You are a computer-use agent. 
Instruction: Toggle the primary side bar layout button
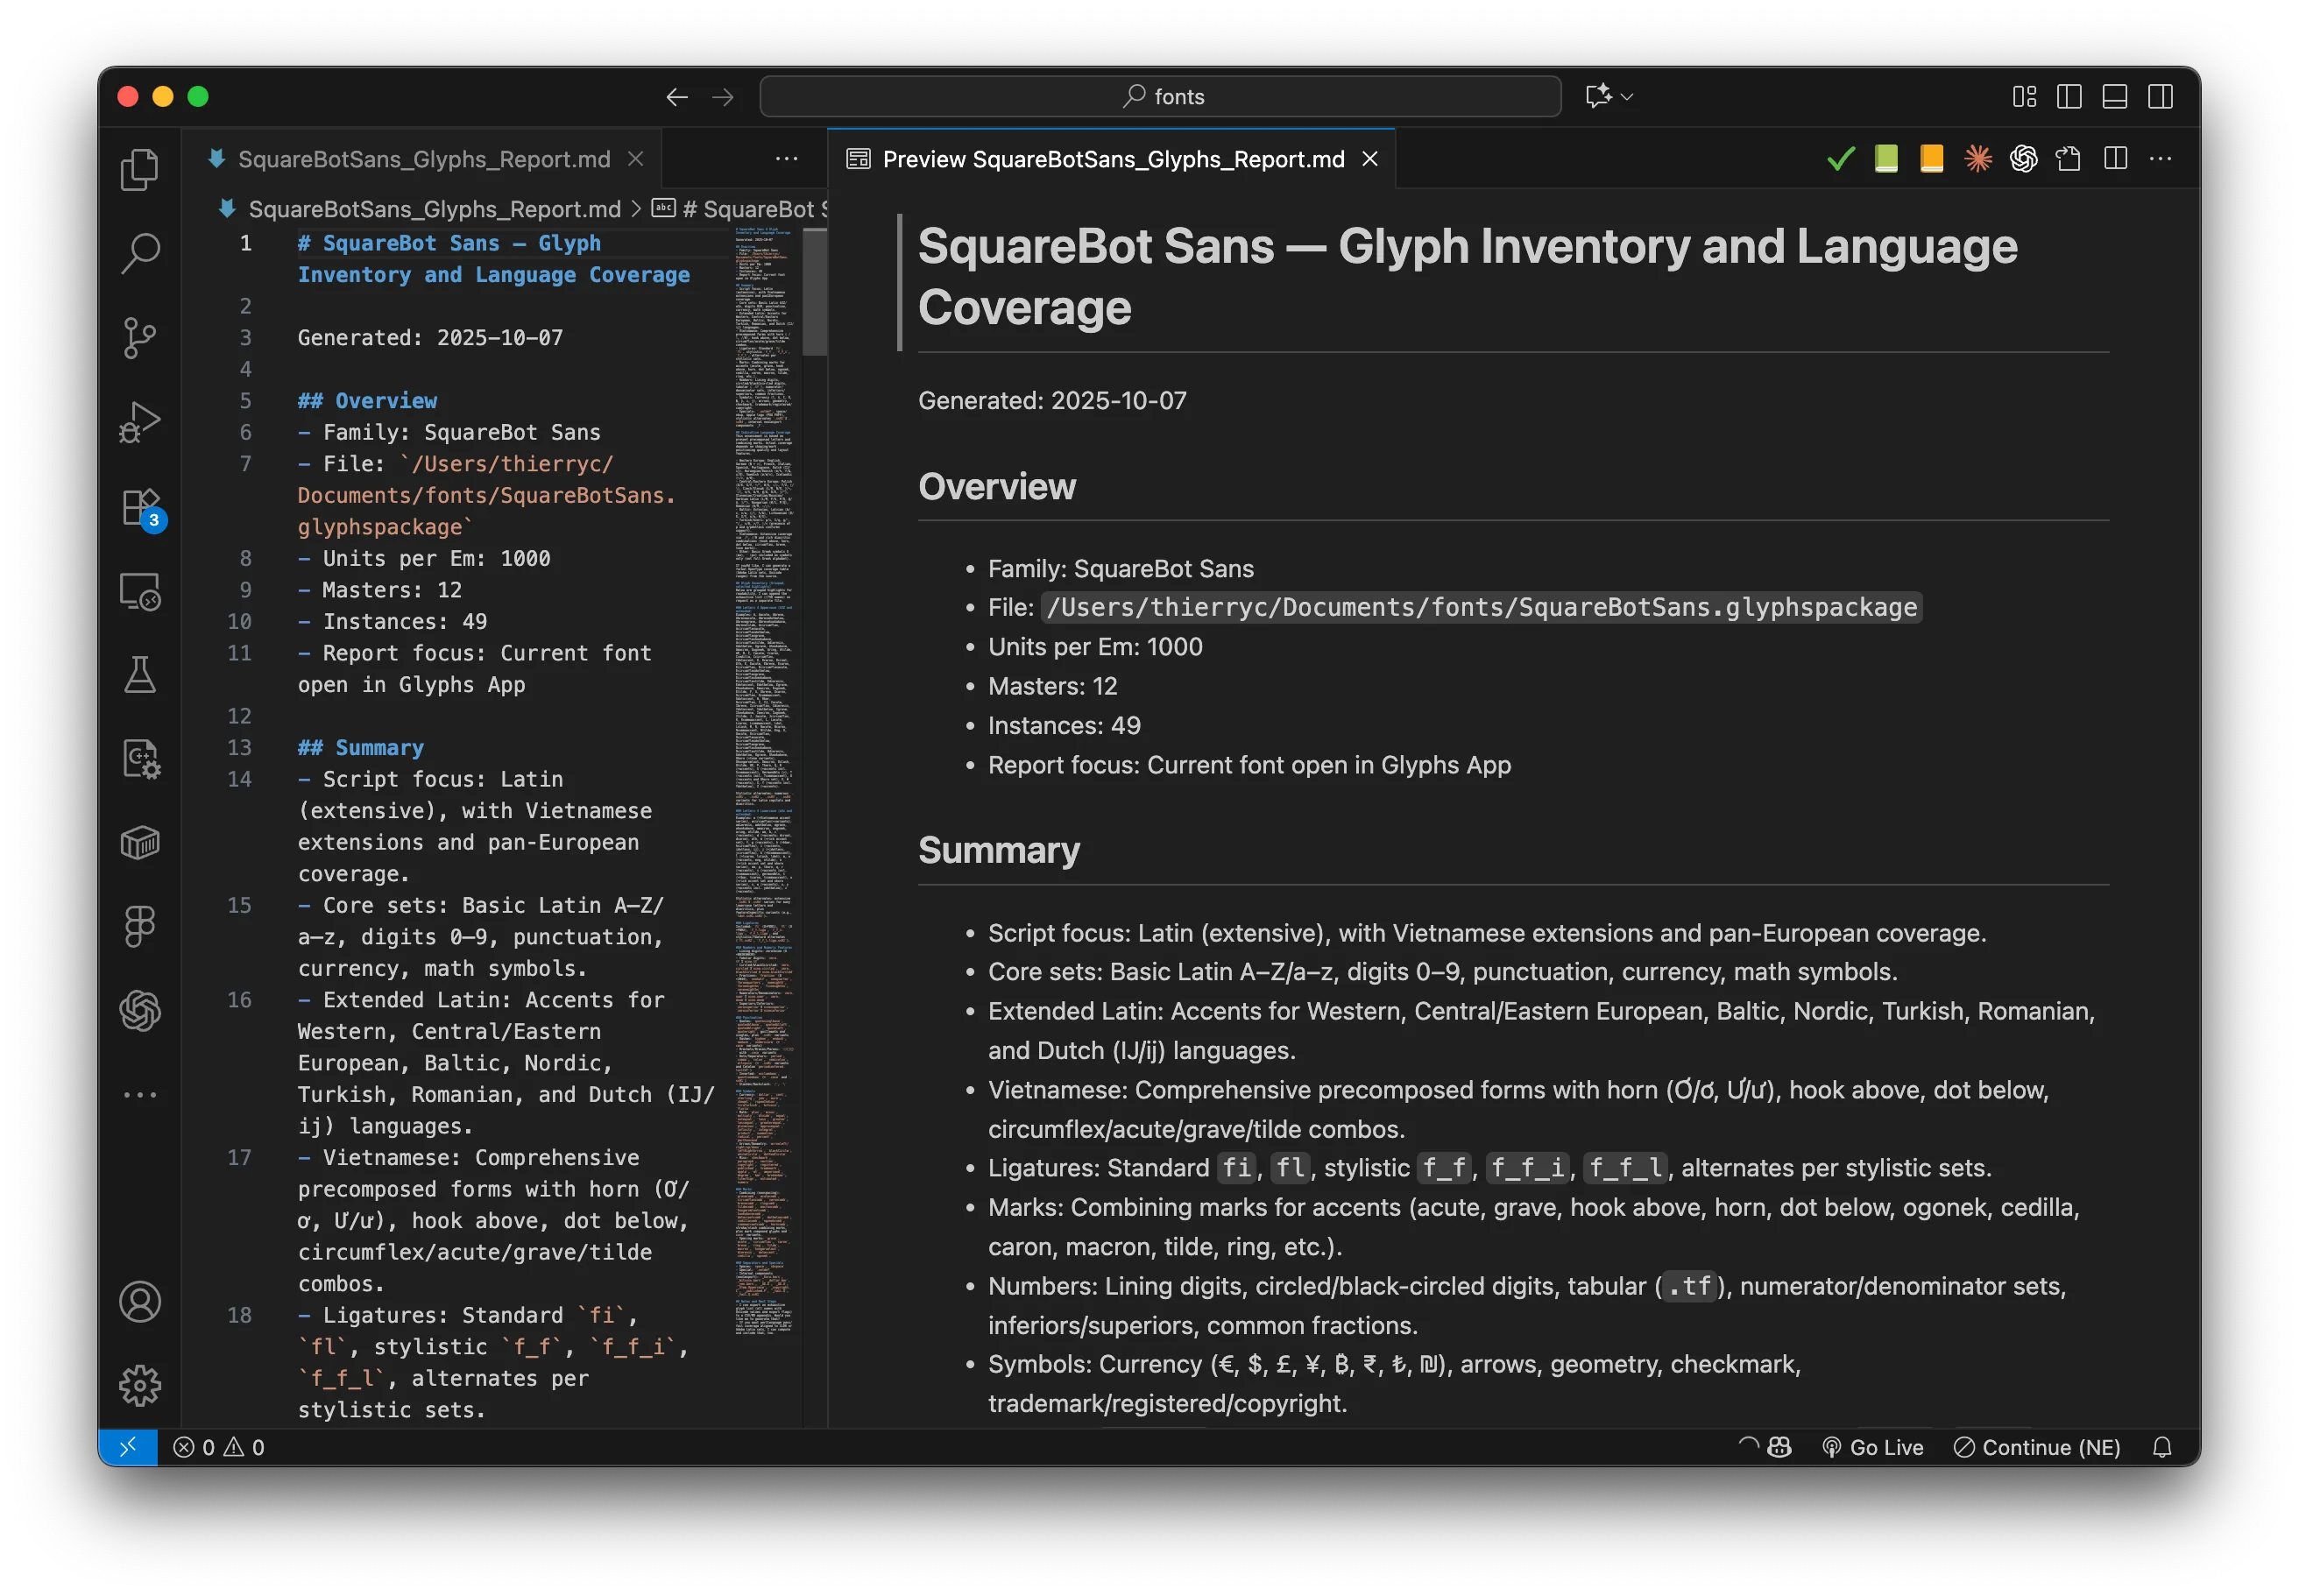pyautogui.click(x=2069, y=97)
